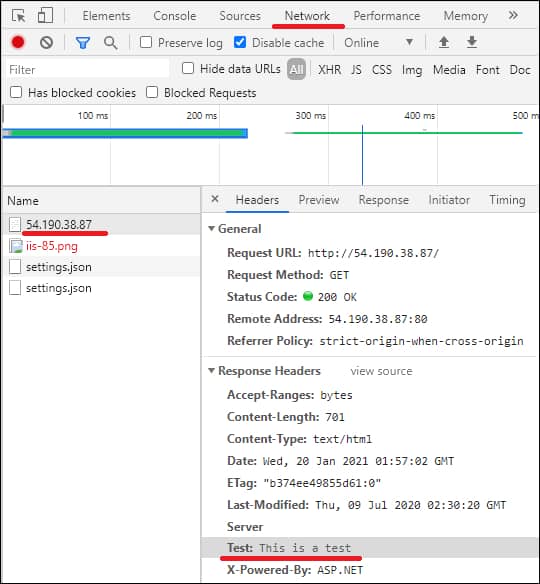Open the Online throttling dropdown
The height and width of the screenshot is (584, 540).
(x=379, y=42)
